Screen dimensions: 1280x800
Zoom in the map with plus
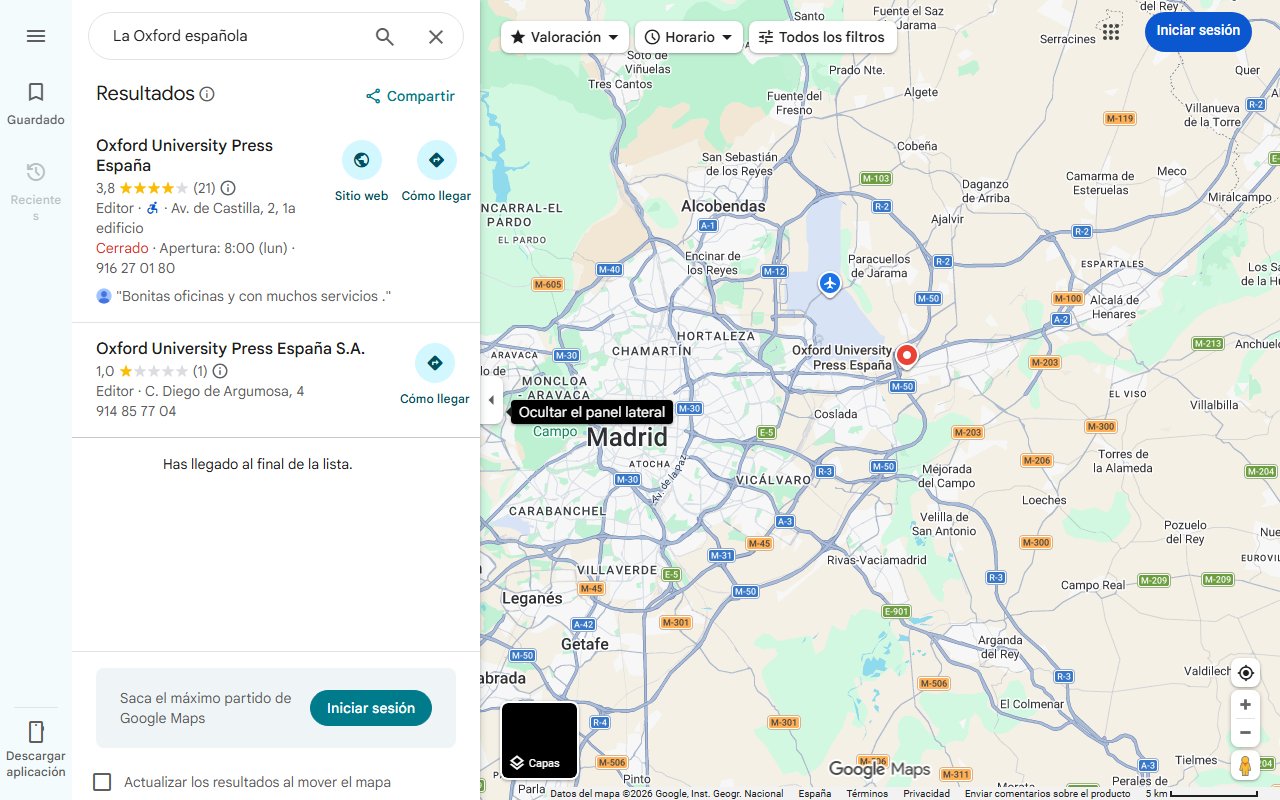[x=1245, y=705]
